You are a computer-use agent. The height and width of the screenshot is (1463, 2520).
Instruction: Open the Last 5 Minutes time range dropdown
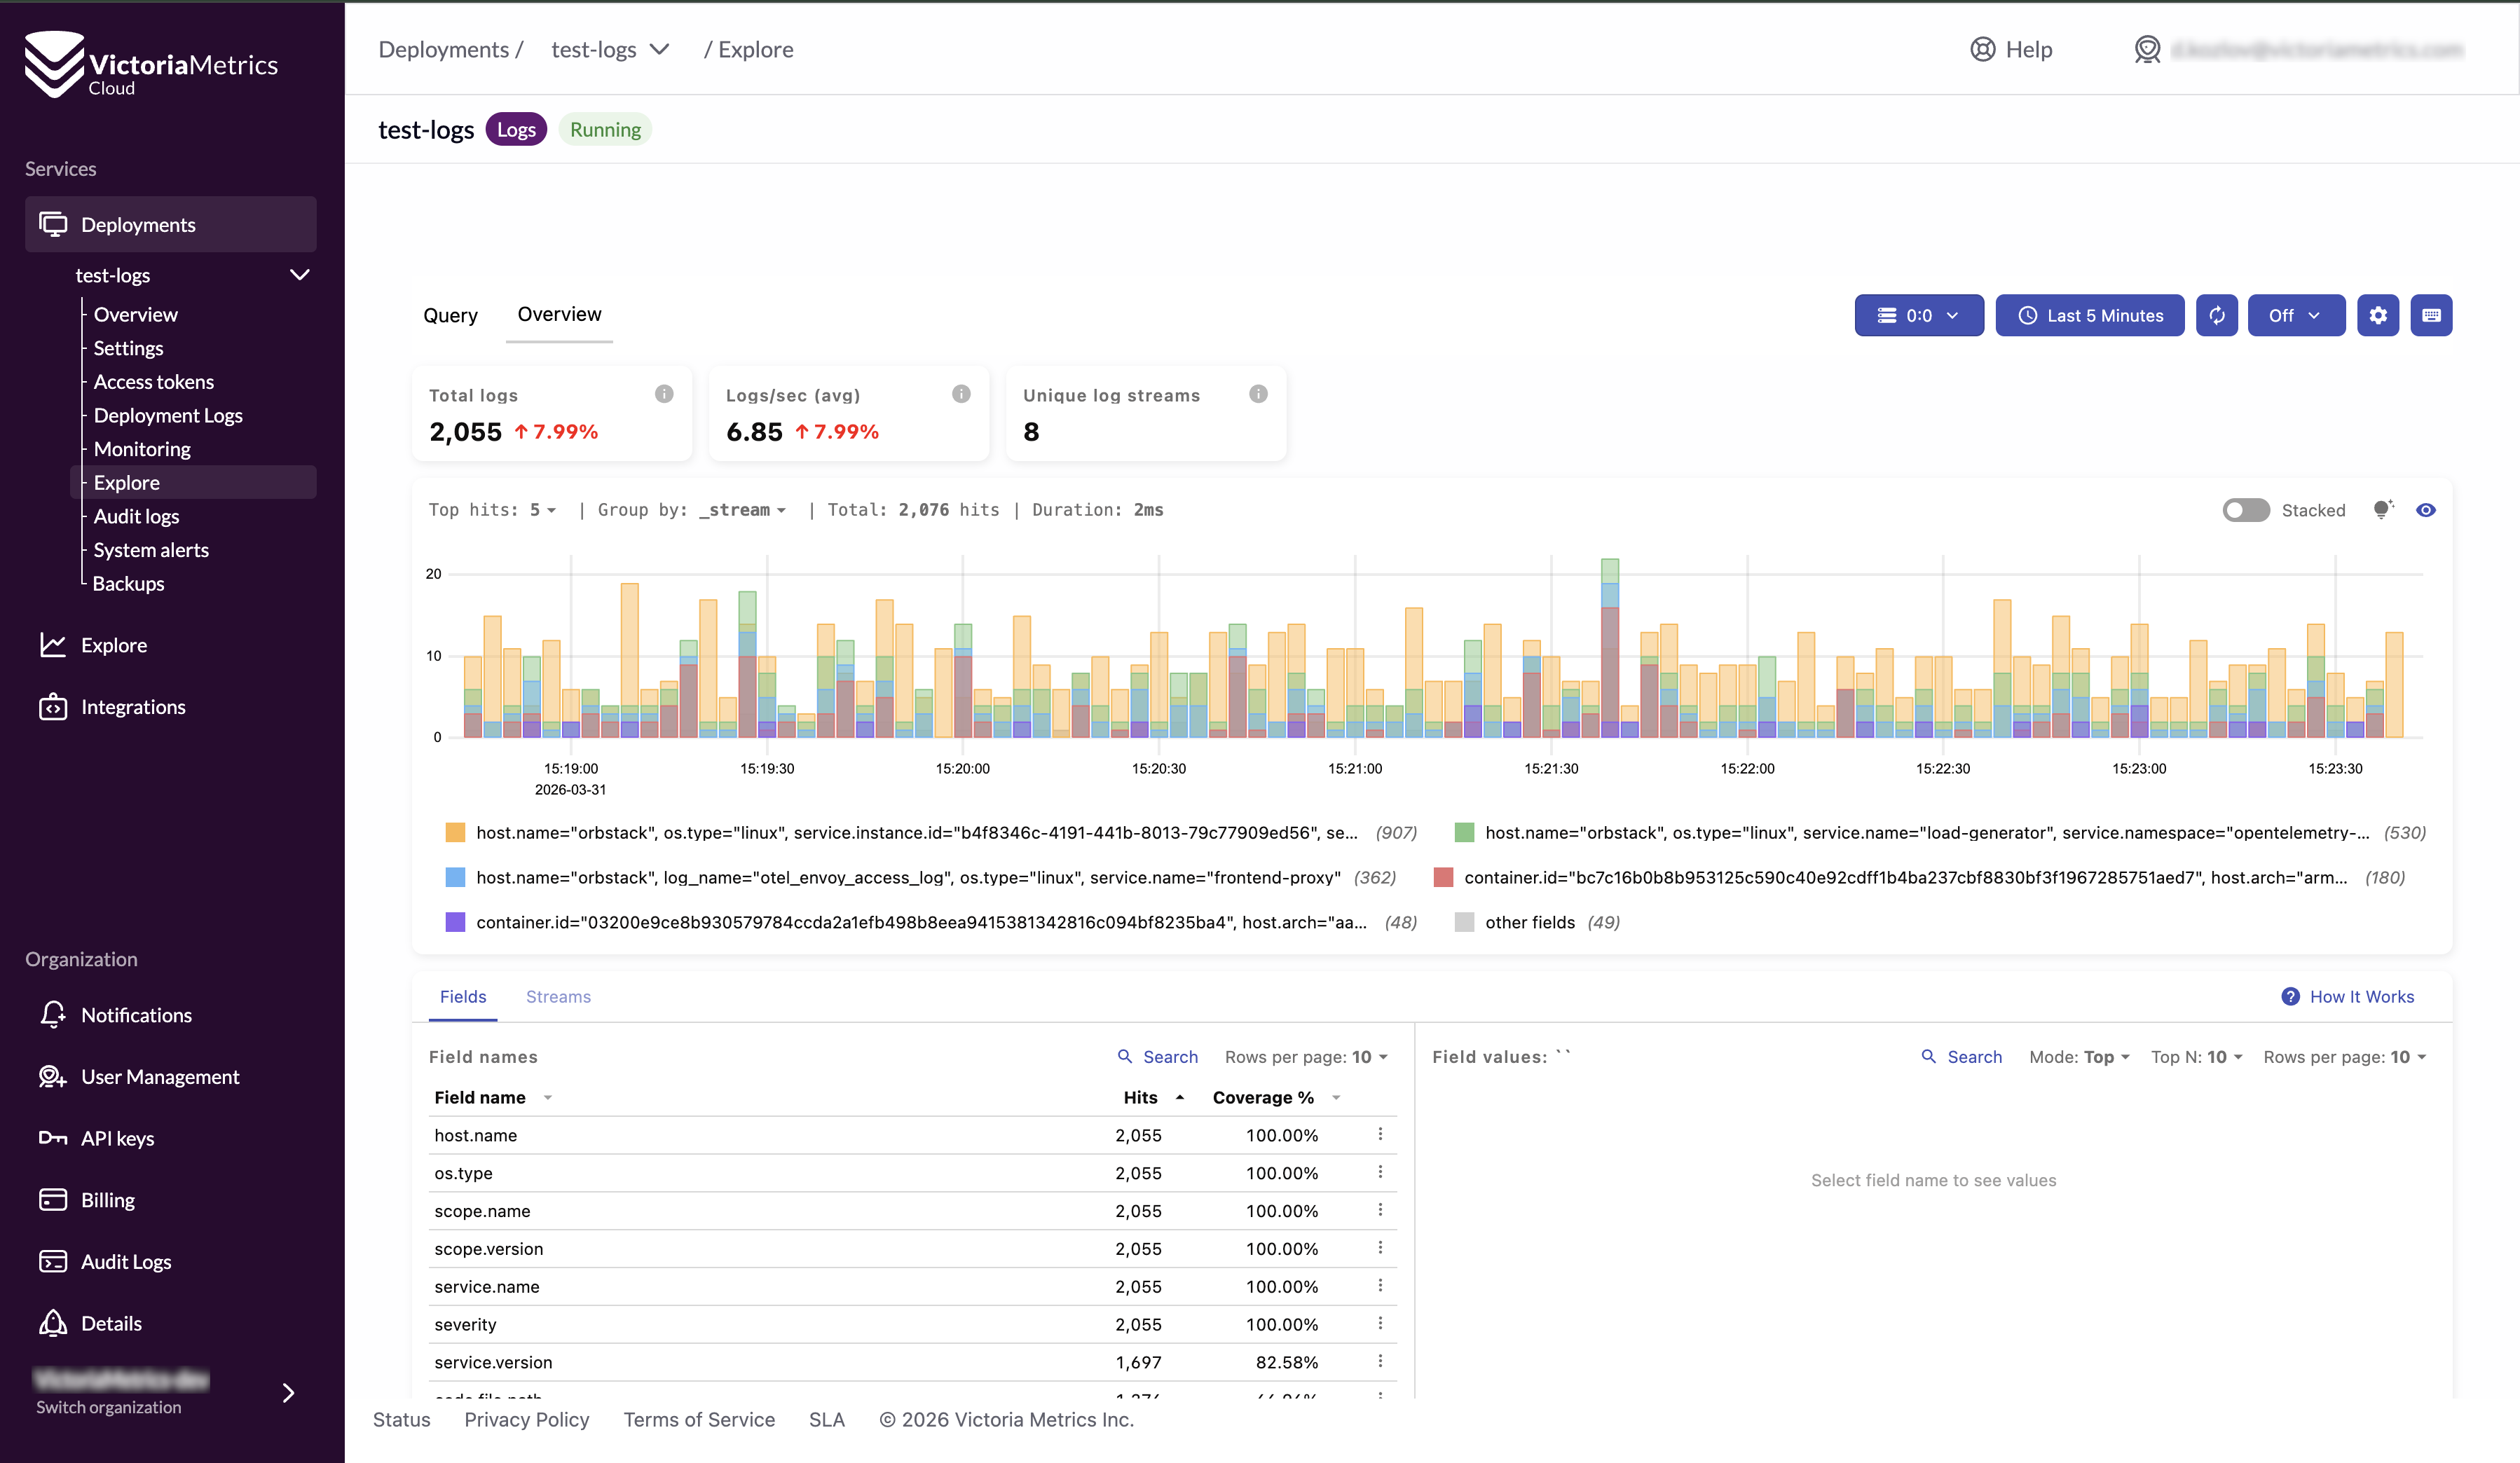(2089, 316)
